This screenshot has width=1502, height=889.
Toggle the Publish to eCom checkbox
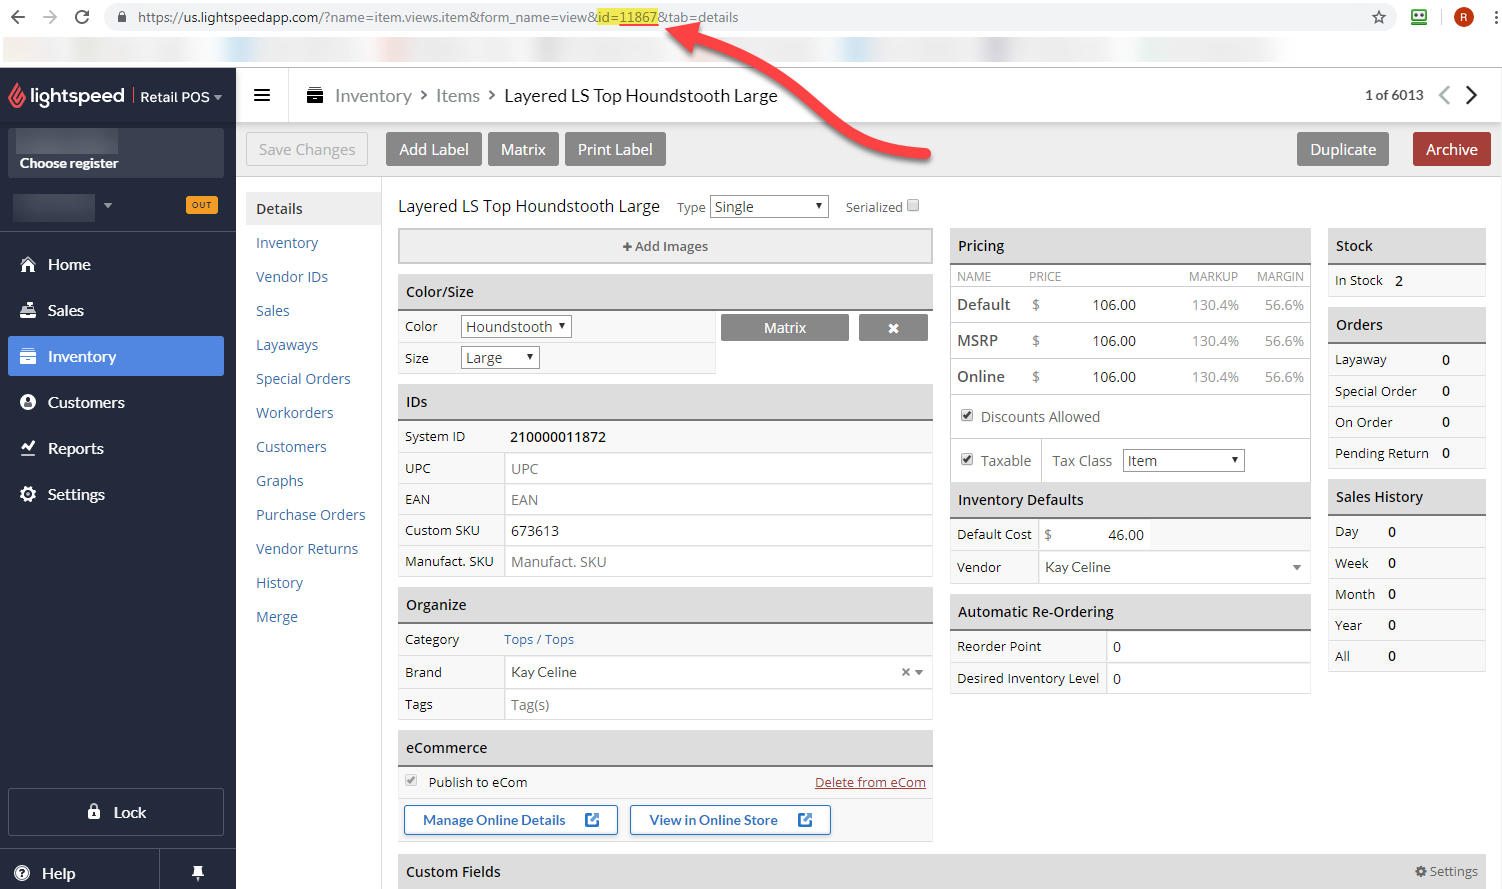coord(411,781)
